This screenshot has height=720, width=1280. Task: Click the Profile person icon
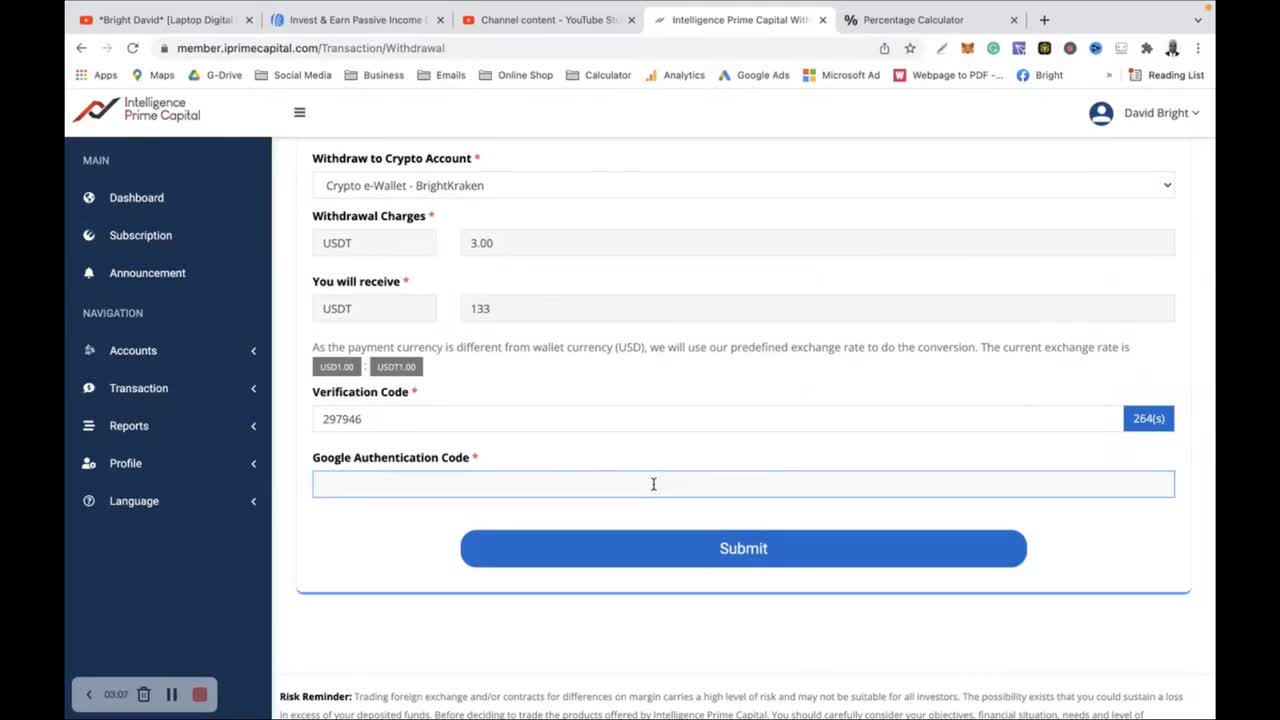click(x=89, y=464)
